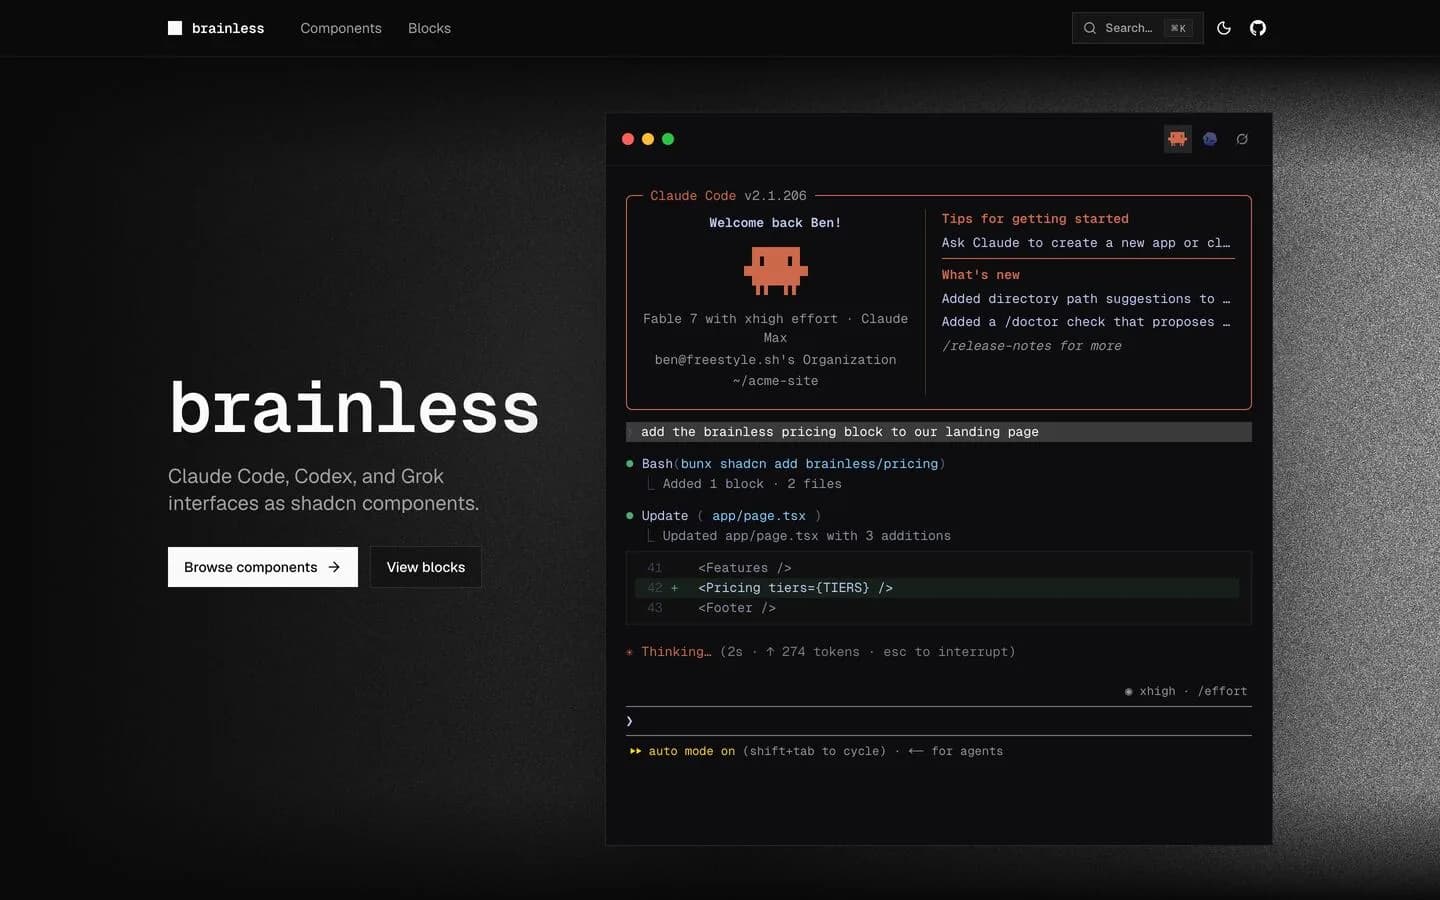This screenshot has height=900, width=1440.
Task: Click '274 tokens' counter text
Action: 821,652
